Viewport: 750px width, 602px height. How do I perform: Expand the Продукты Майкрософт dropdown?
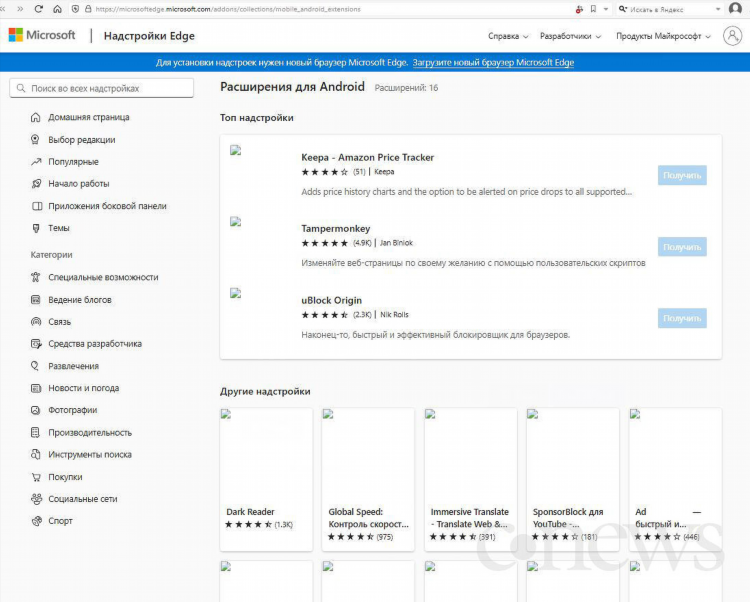663,36
